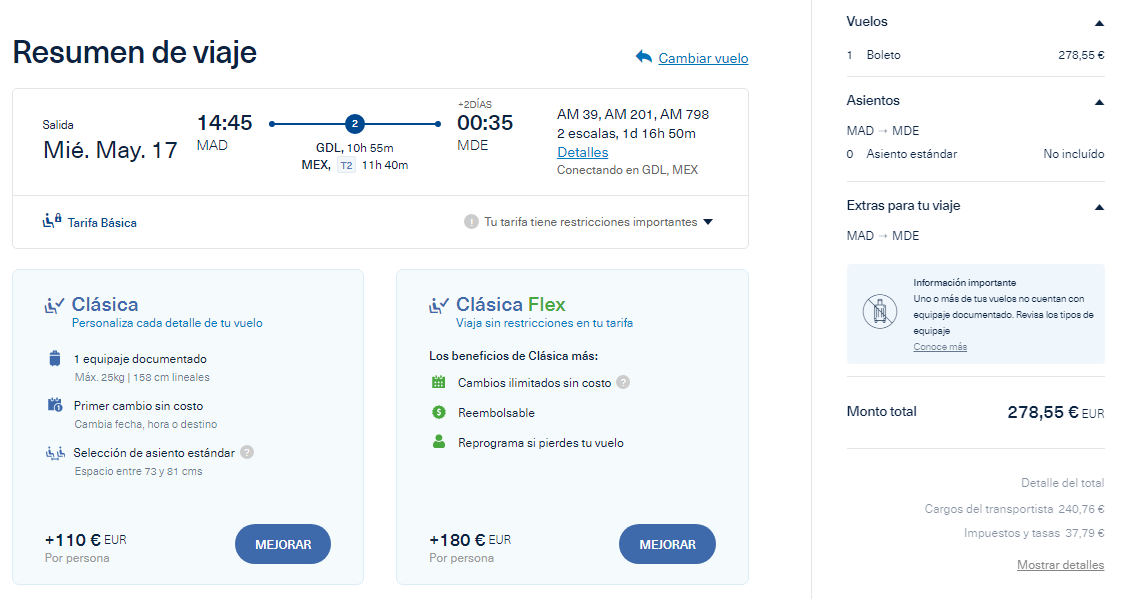Expand the tariff restrictions dropdown arrow

tap(708, 222)
